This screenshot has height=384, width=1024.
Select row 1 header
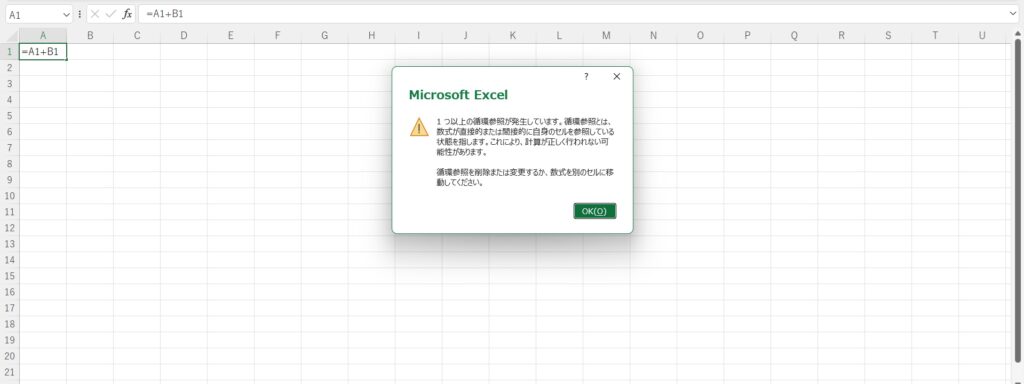pyautogui.click(x=10, y=52)
